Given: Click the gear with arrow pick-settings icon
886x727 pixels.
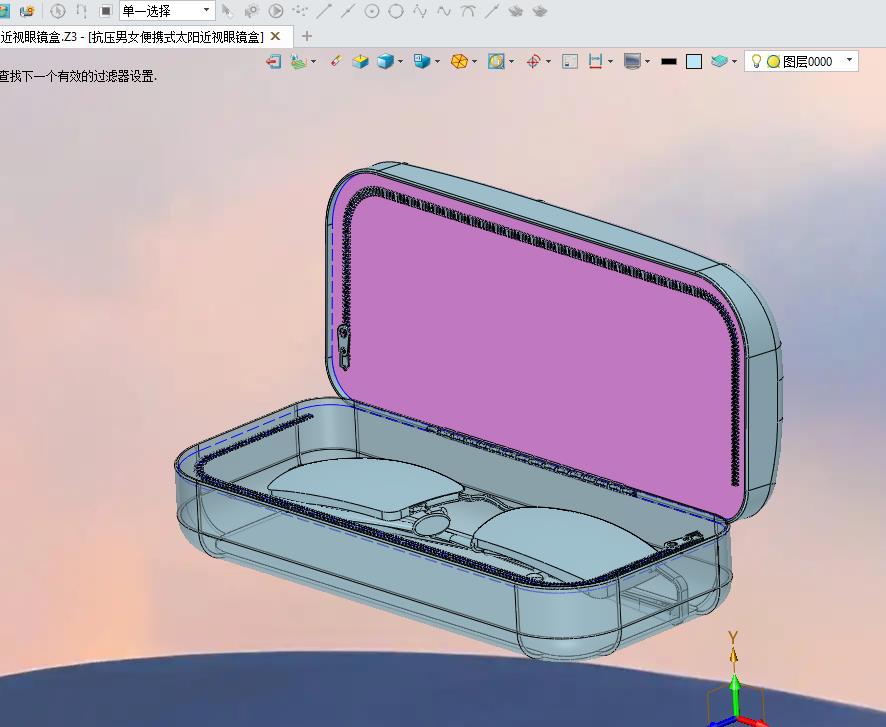Looking at the screenshot, I should pos(251,11).
